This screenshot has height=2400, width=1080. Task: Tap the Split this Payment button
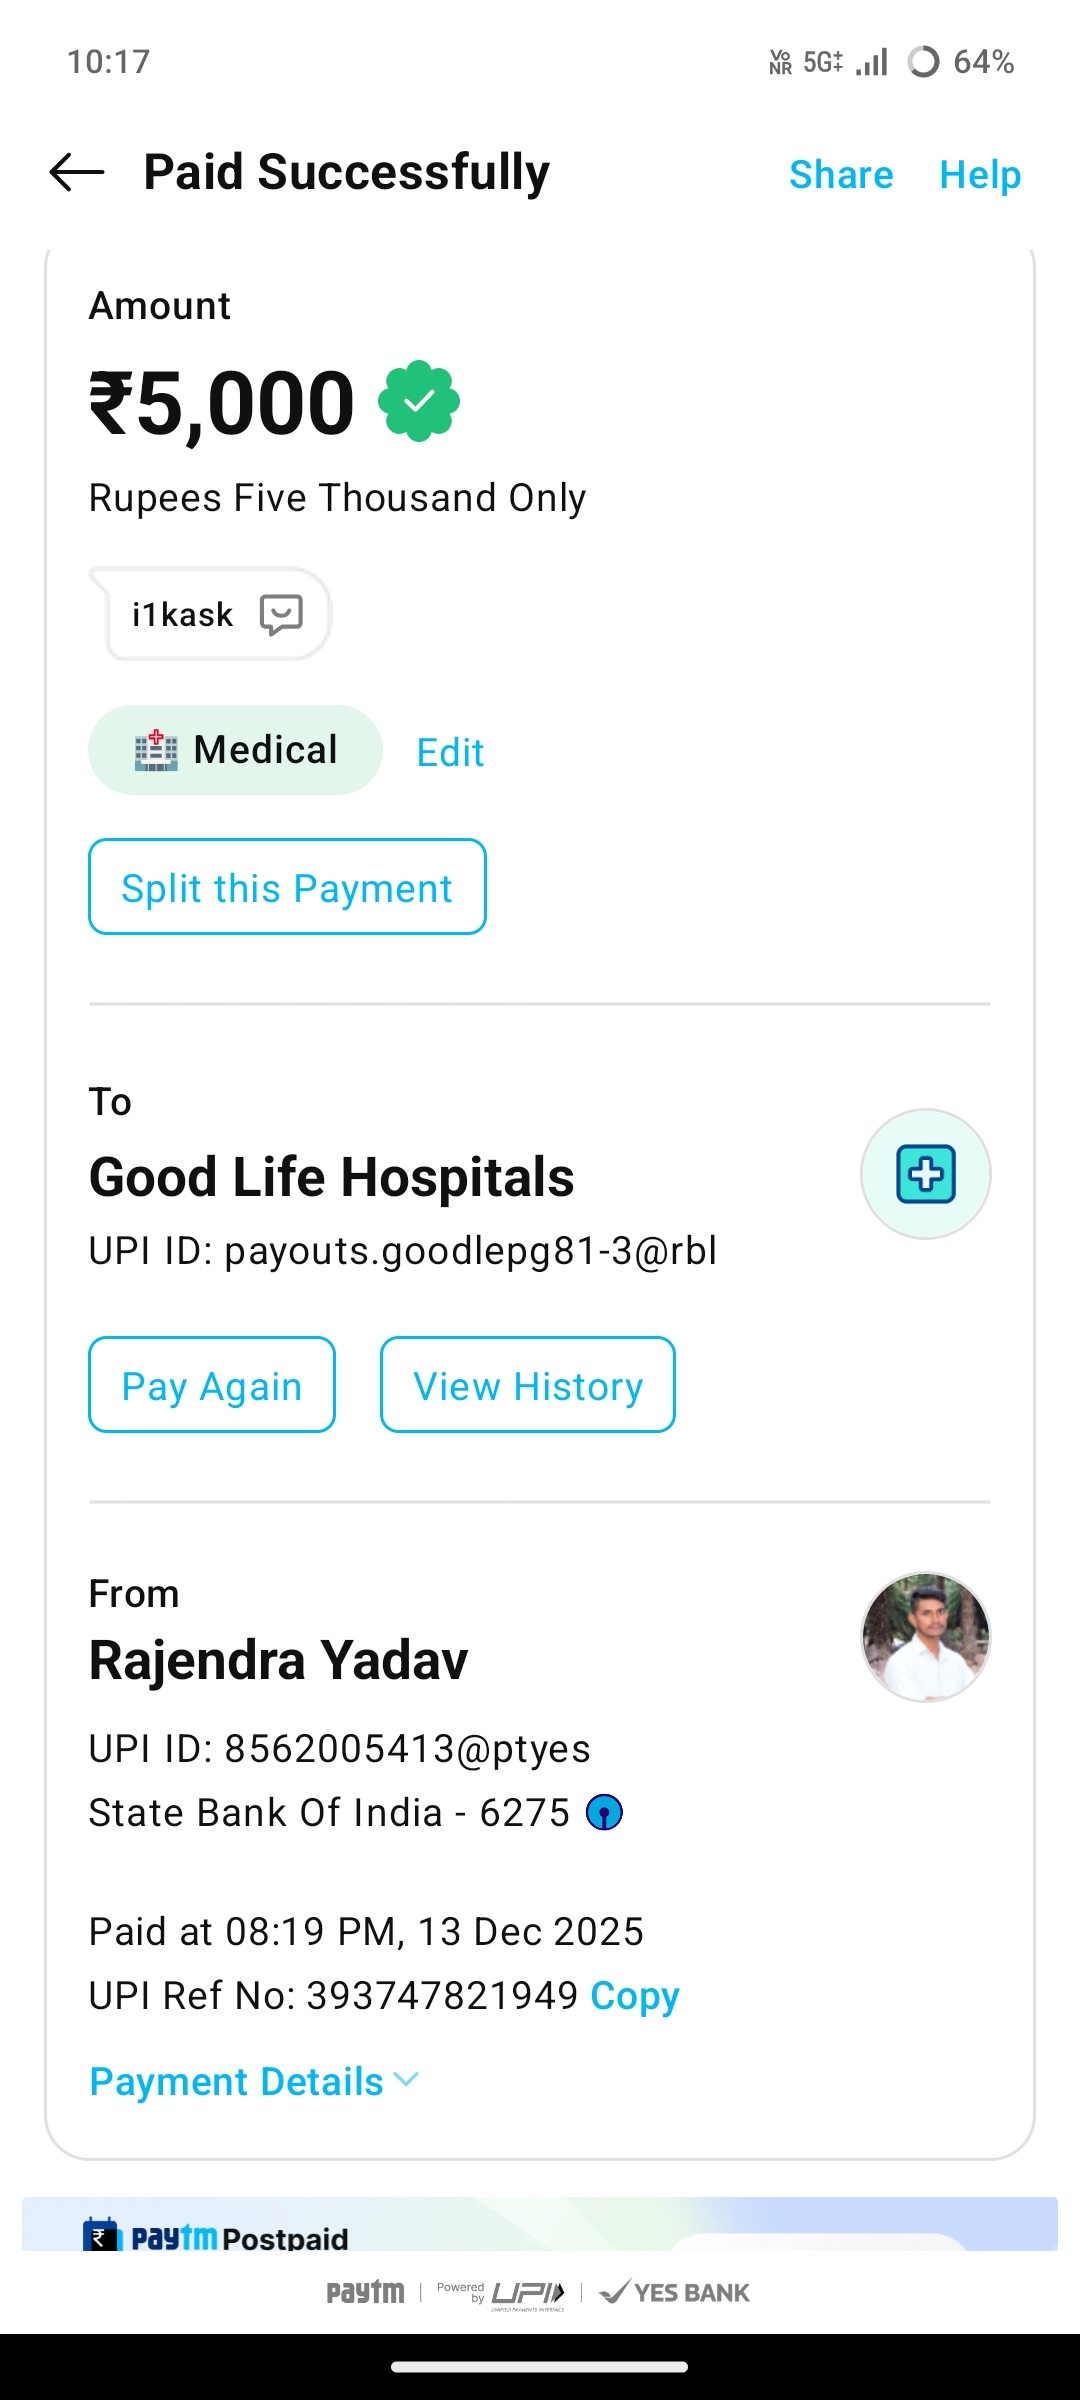tap(287, 887)
